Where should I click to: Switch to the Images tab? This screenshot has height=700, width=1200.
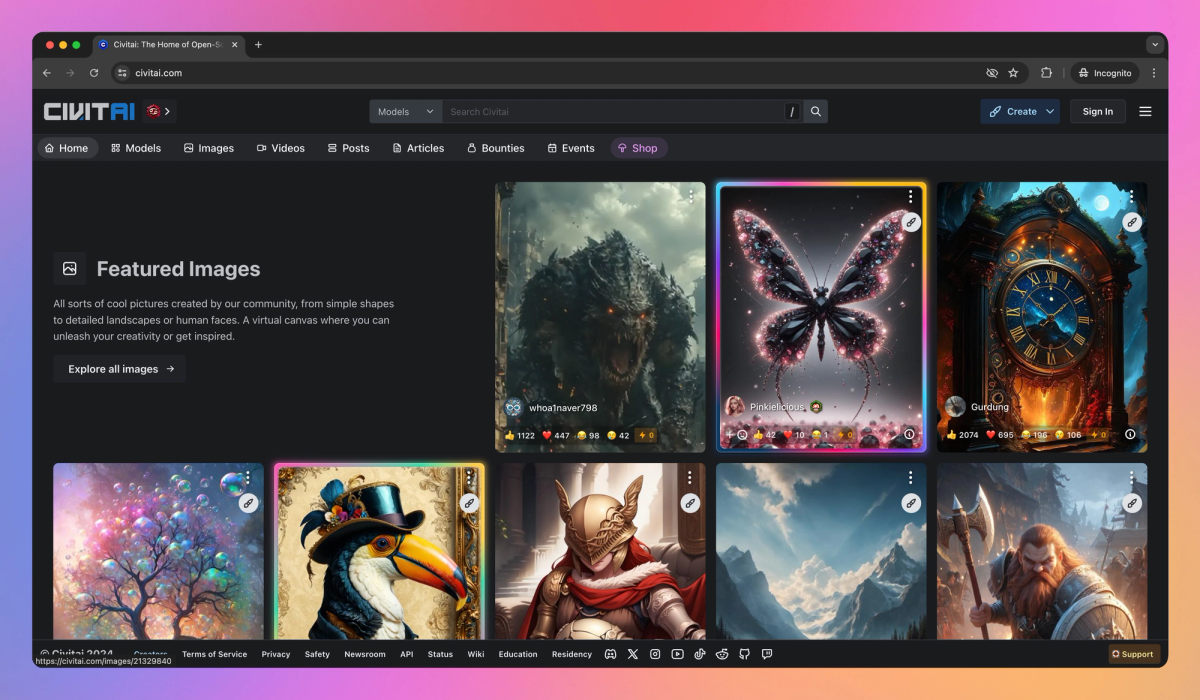[208, 147]
